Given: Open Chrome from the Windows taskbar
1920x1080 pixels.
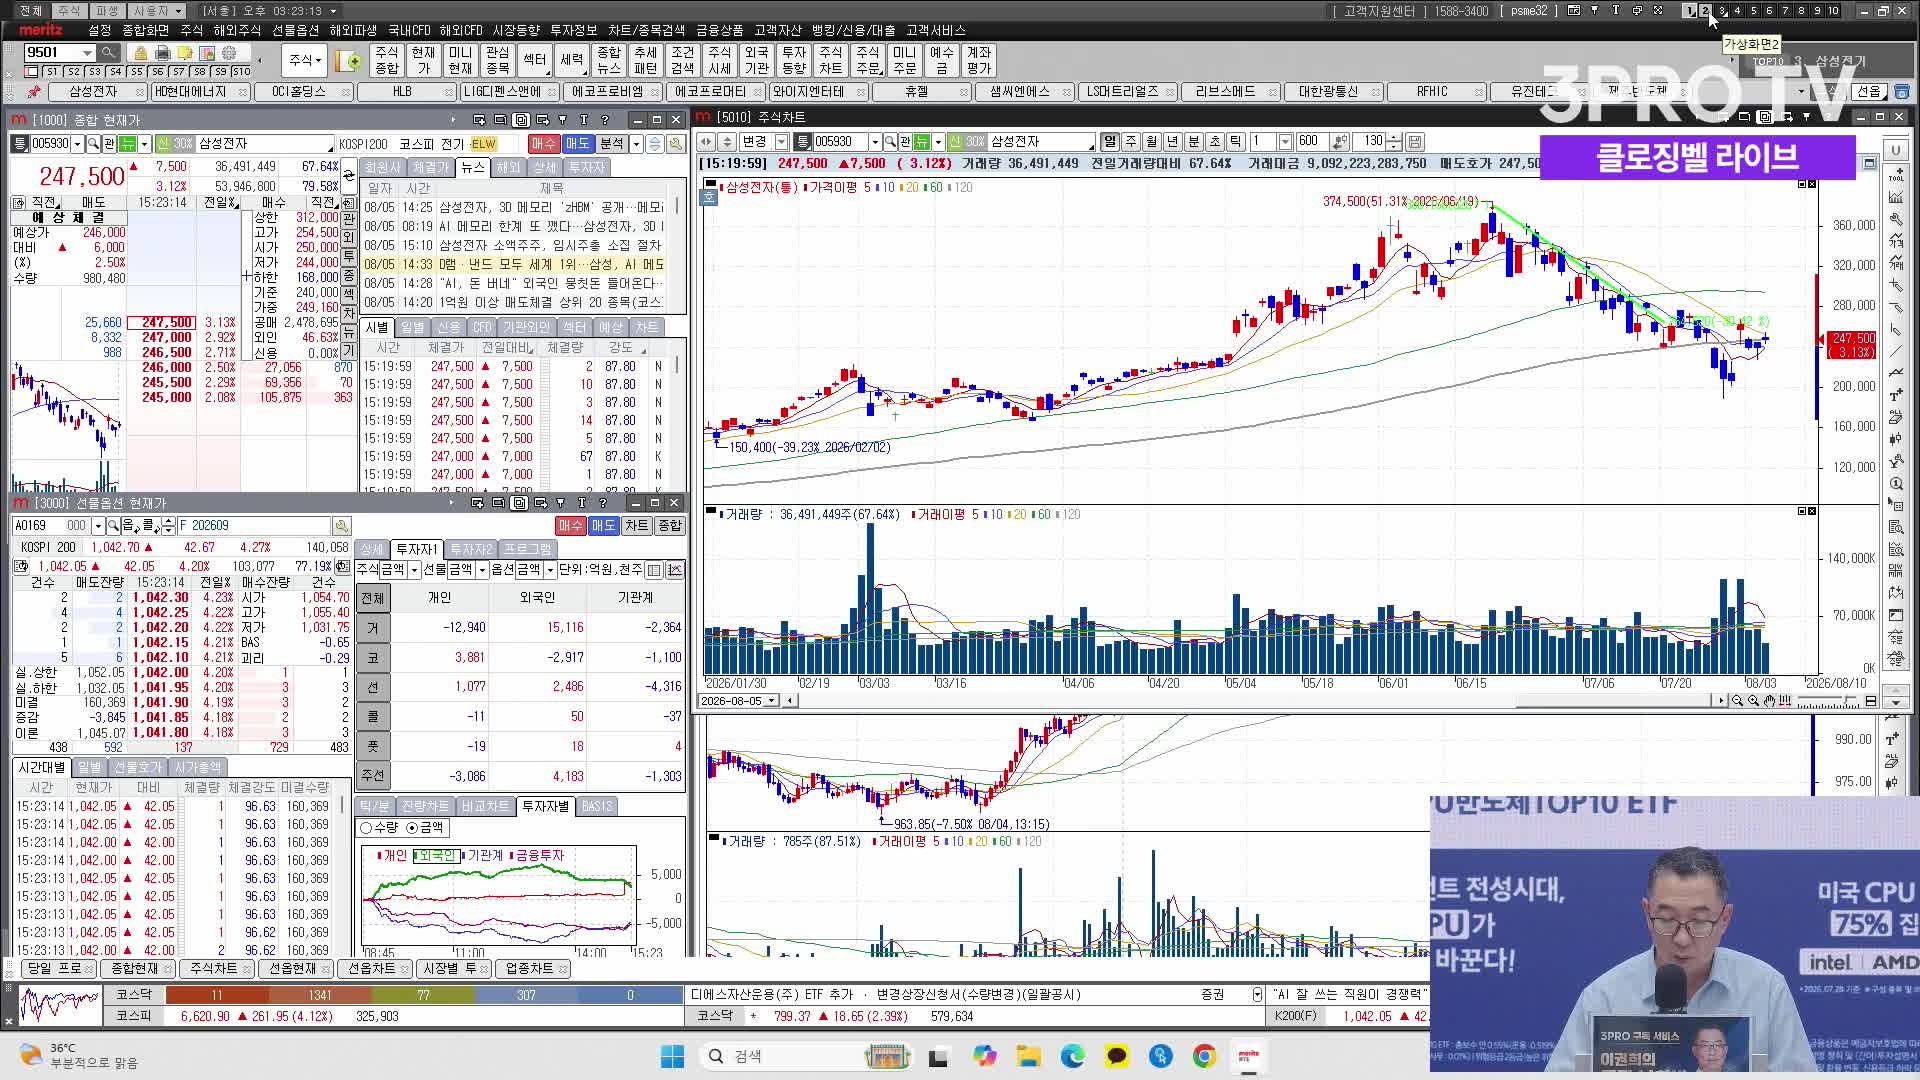Looking at the screenshot, I should (x=1204, y=1056).
